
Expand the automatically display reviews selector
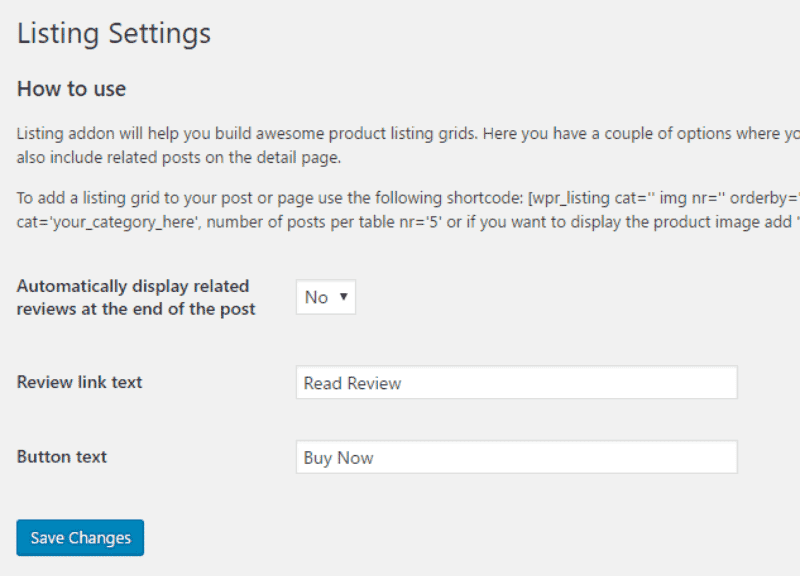pyautogui.click(x=325, y=296)
